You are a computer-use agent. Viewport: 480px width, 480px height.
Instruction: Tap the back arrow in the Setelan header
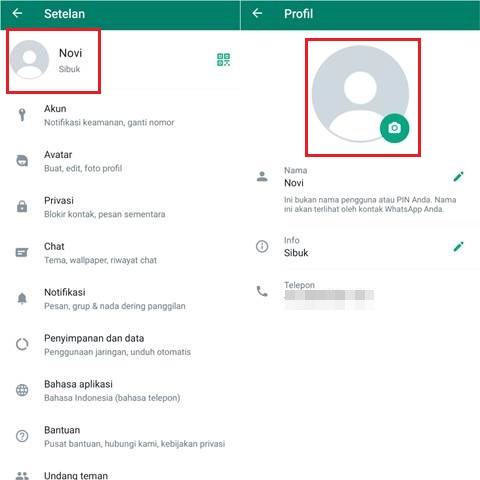pyautogui.click(x=17, y=13)
